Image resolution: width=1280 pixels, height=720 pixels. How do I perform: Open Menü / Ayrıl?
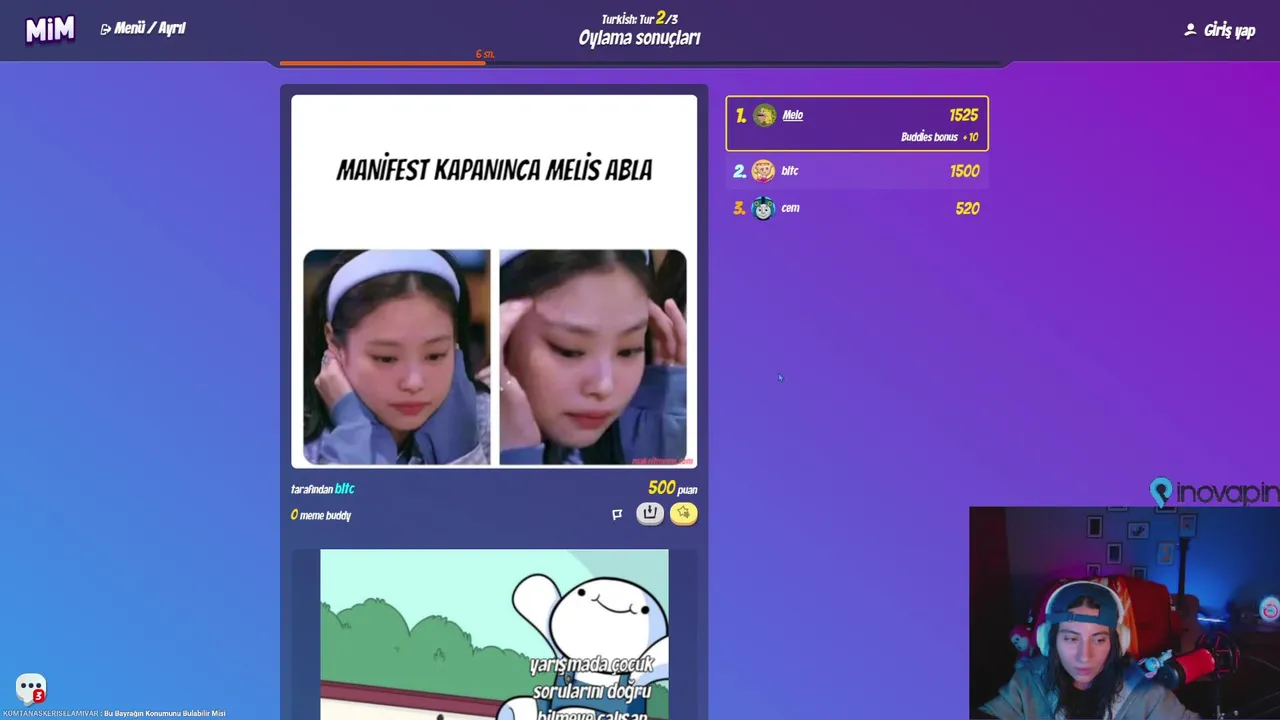pos(143,29)
